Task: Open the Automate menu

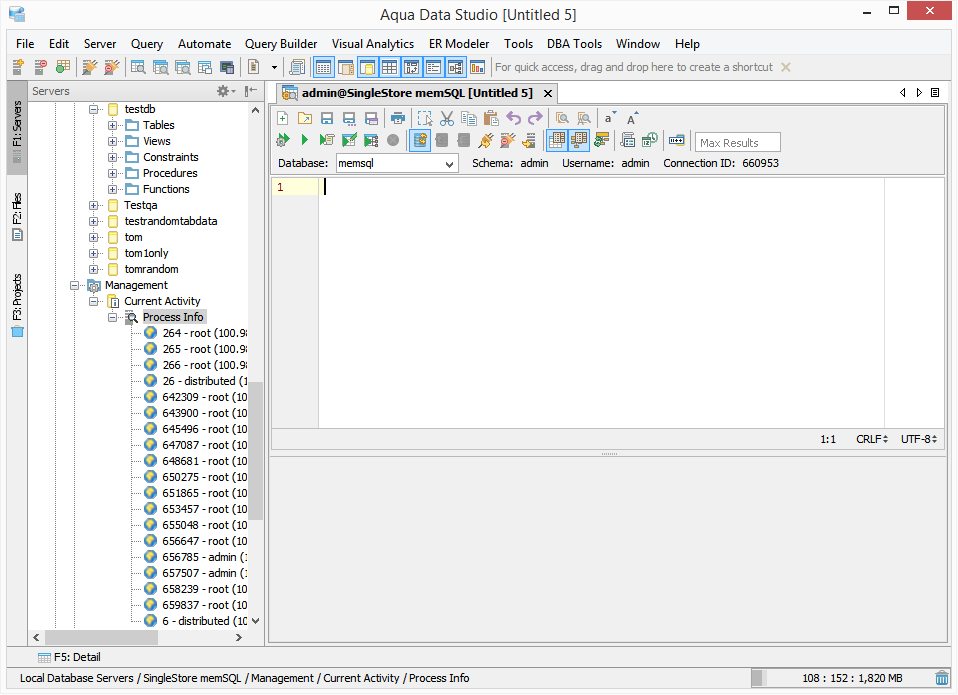Action: tap(204, 44)
